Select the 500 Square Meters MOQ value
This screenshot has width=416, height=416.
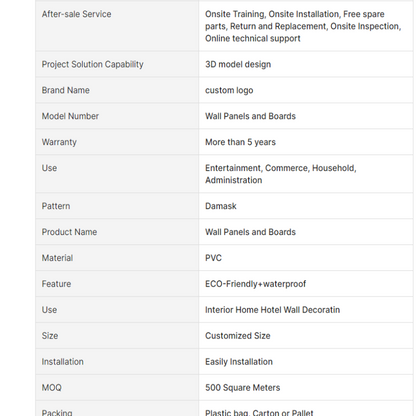point(242,388)
